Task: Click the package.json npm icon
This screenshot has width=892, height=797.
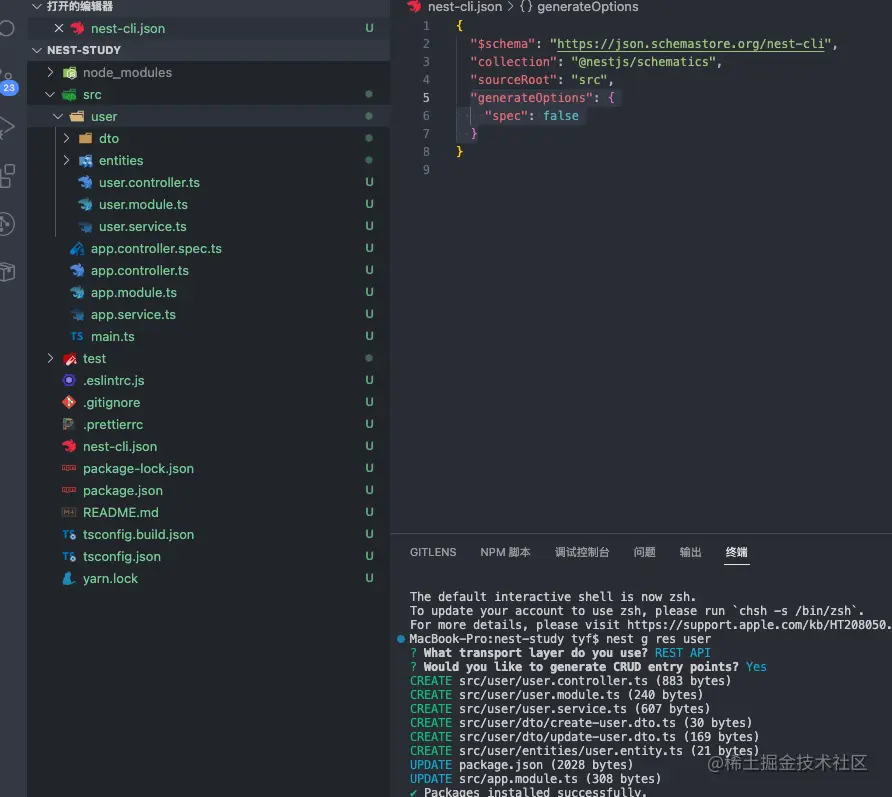Action: pos(69,490)
